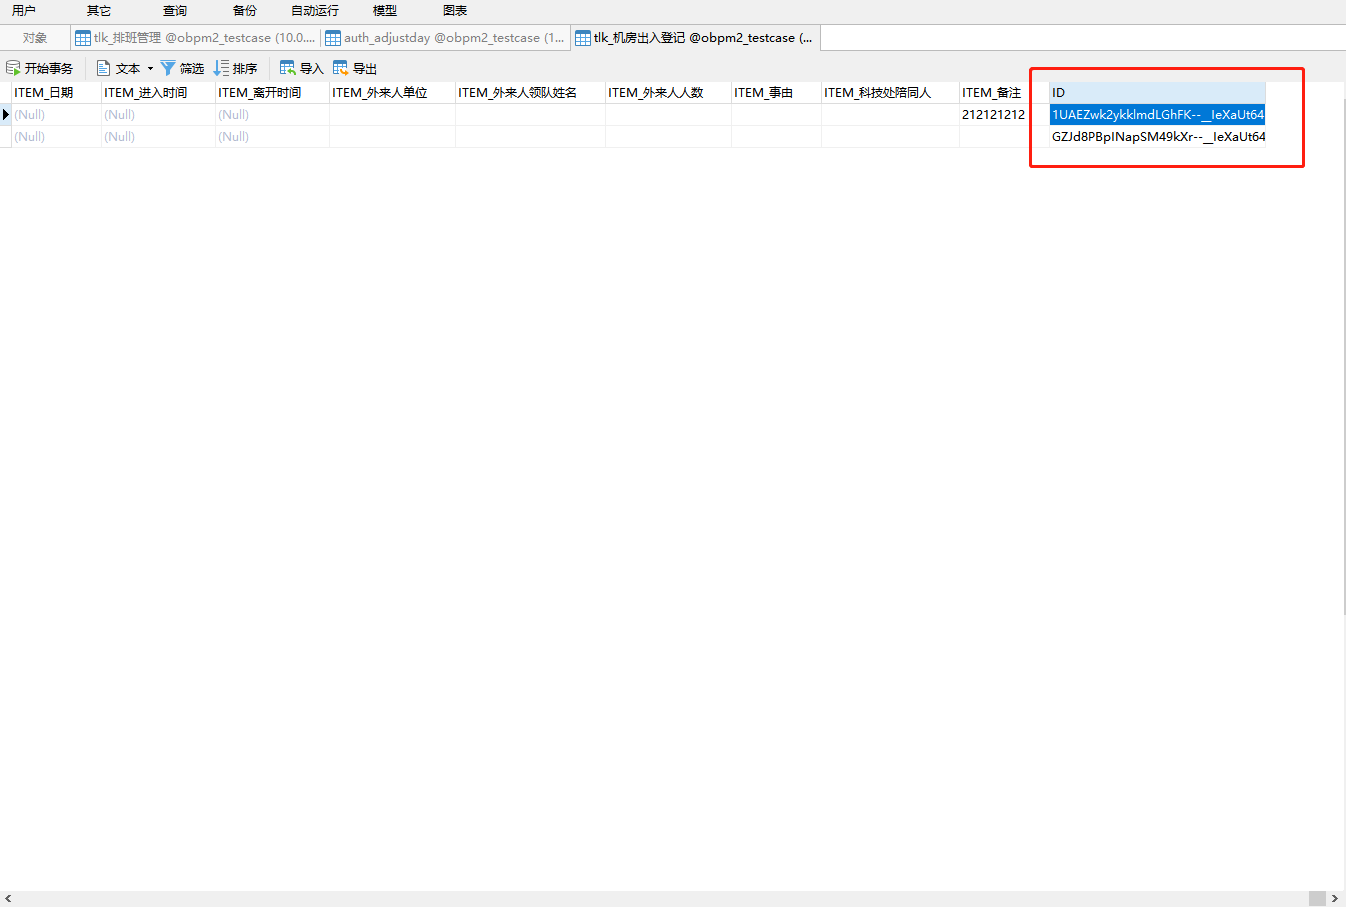
Task: Click the ITEM_外来人领队姓名 column header
Action: pos(530,93)
